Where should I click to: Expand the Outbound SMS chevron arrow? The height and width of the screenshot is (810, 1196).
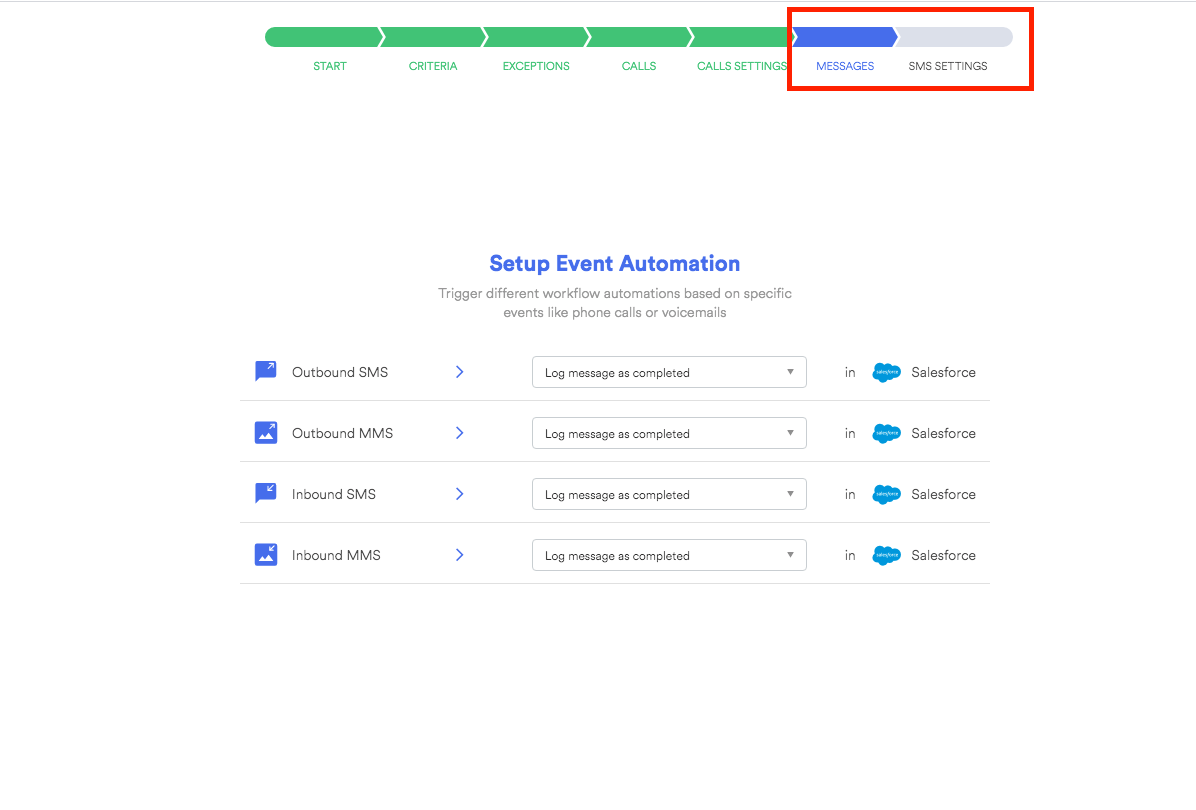click(x=459, y=371)
